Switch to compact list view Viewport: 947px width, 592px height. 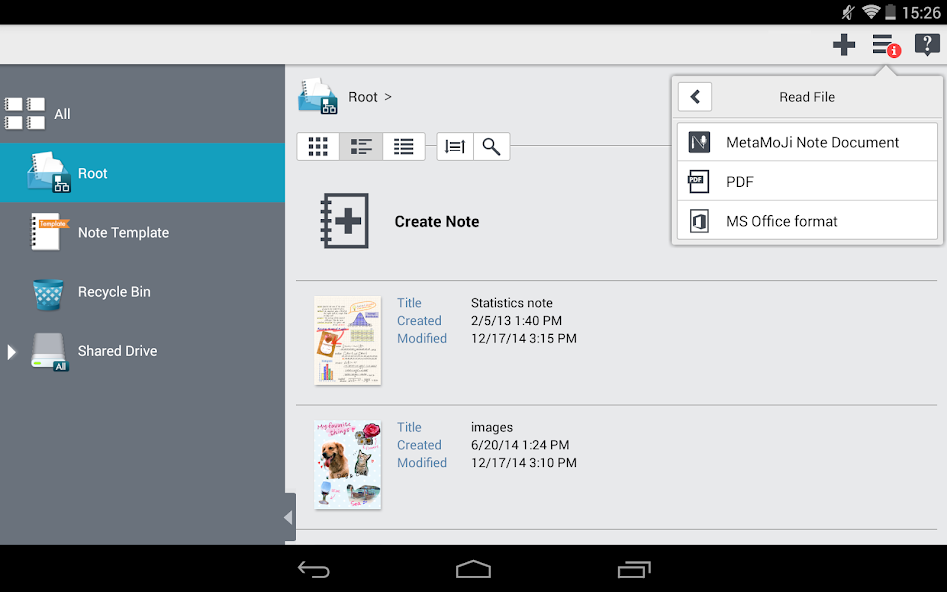pos(404,147)
